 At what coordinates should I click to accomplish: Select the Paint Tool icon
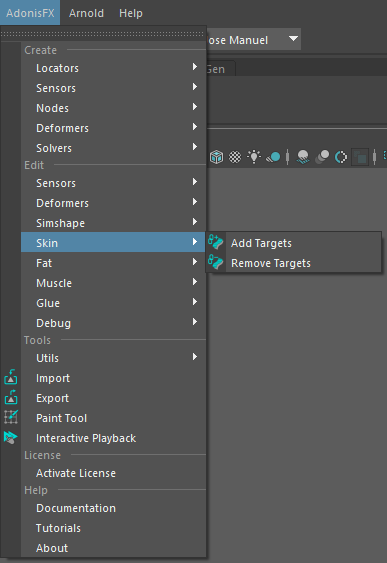coord(11,417)
